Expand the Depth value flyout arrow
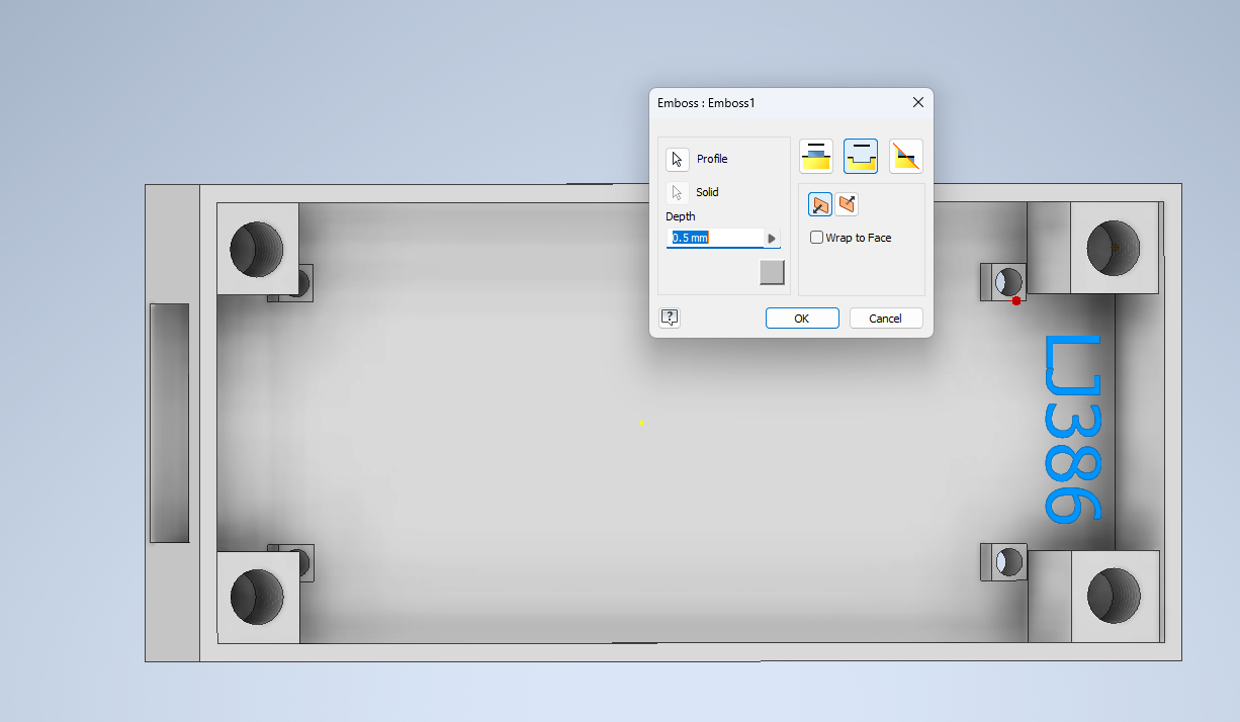Image resolution: width=1240 pixels, height=722 pixels. click(771, 239)
